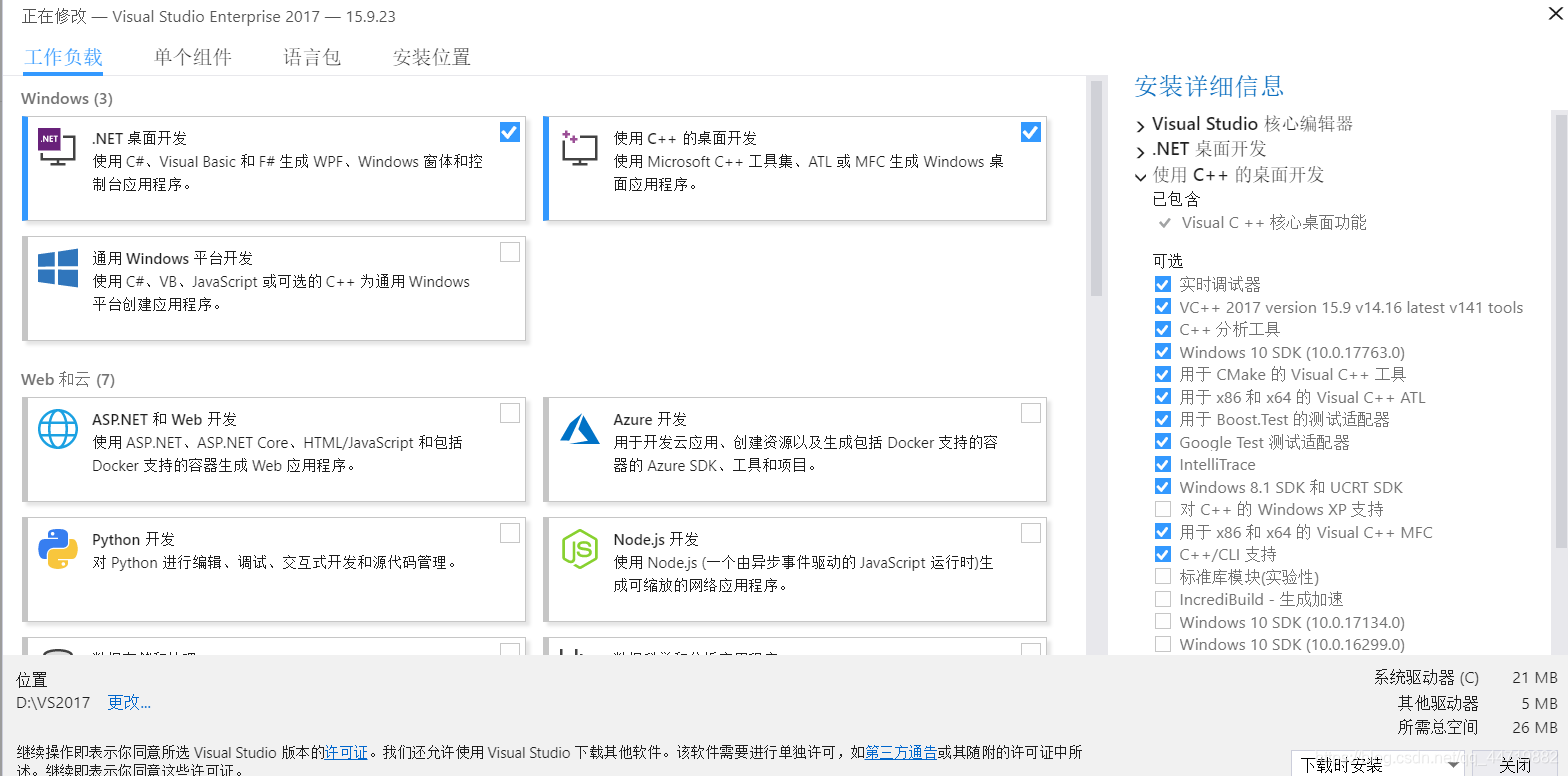Uncheck Visual C++ MFC for x86 and x64
1568x776 pixels.
[1162, 532]
